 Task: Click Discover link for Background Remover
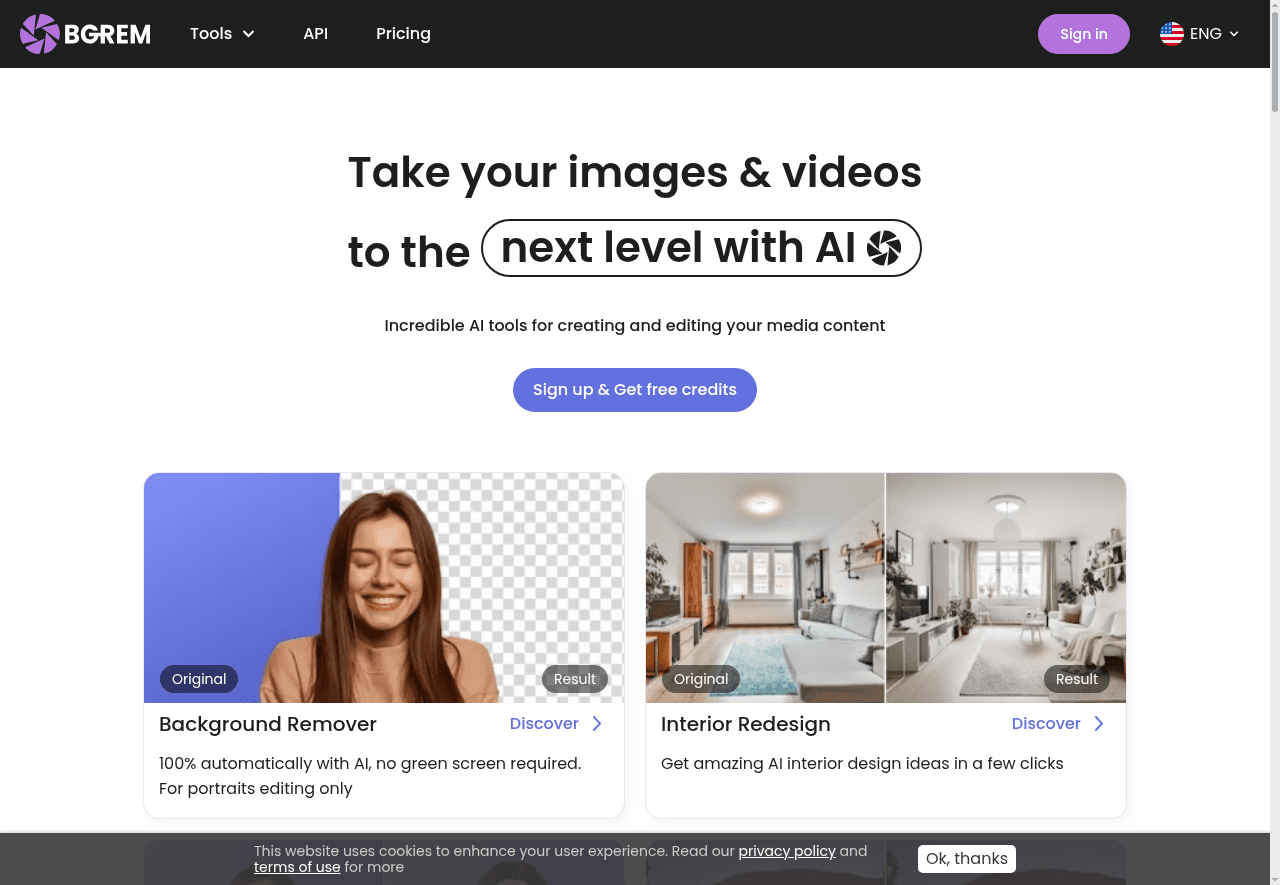tap(544, 724)
